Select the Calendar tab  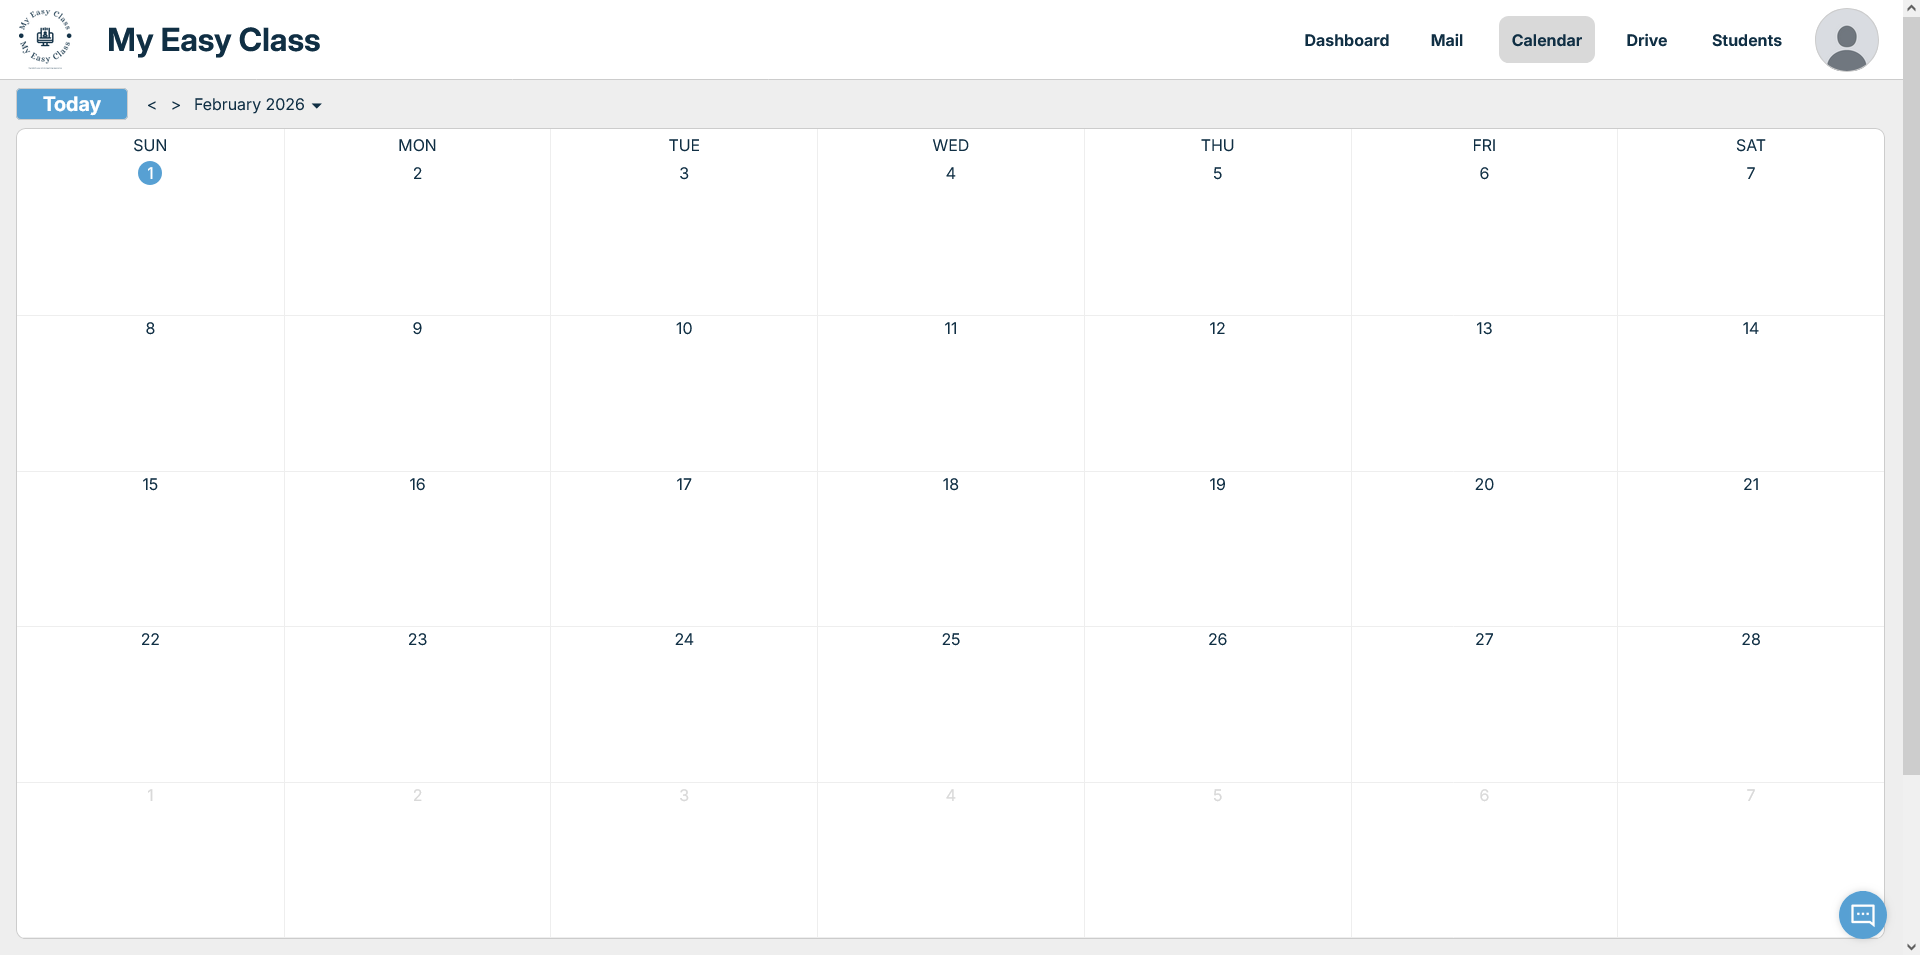click(x=1546, y=40)
